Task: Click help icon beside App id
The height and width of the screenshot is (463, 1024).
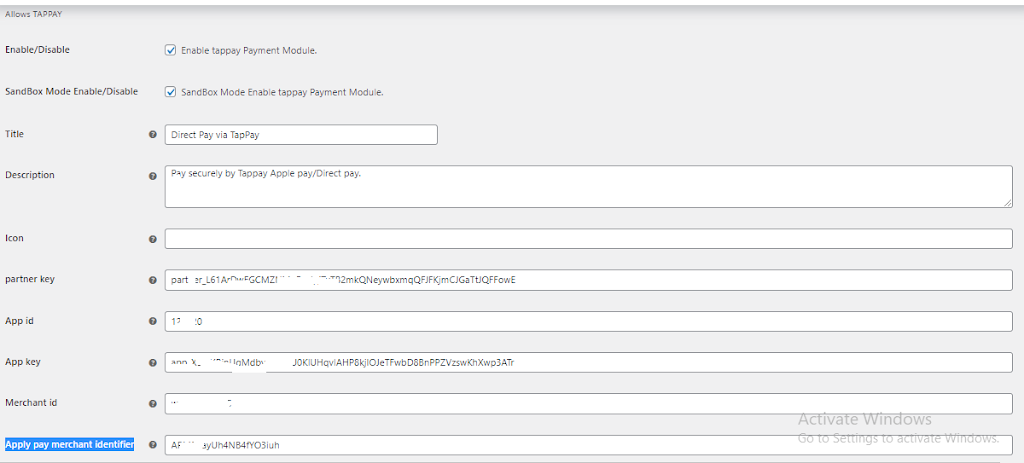Action: click(x=153, y=322)
